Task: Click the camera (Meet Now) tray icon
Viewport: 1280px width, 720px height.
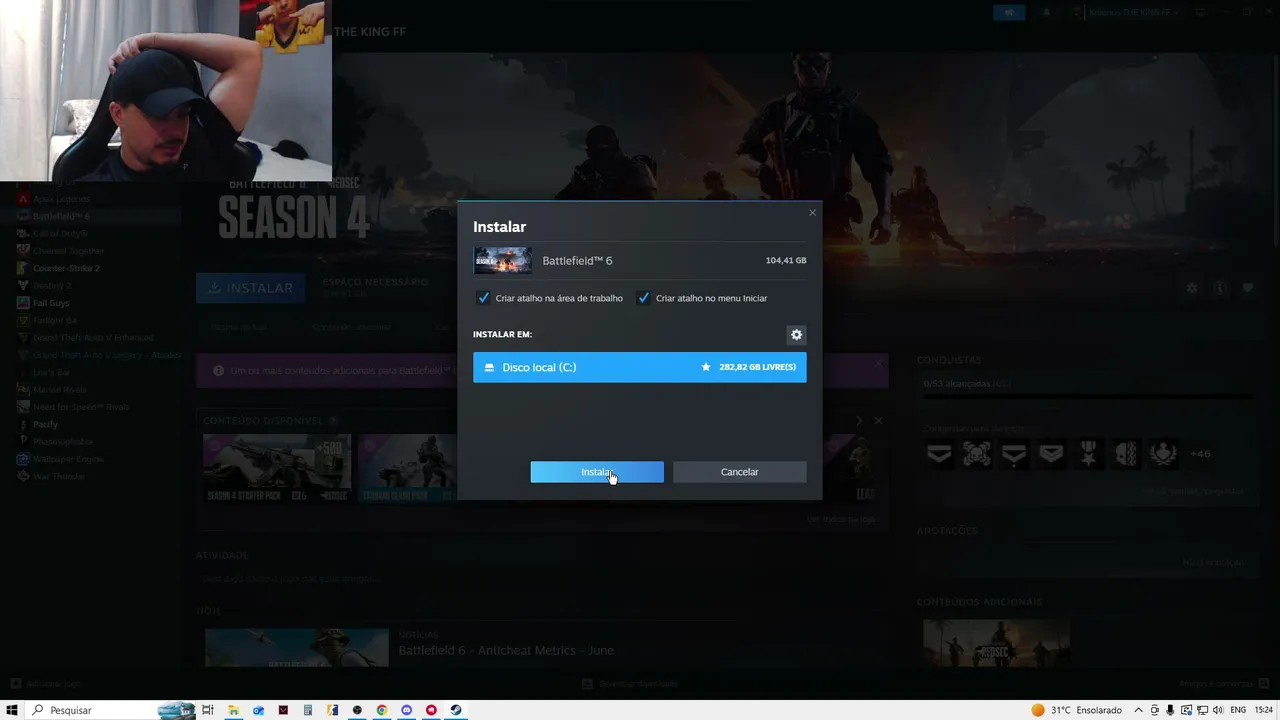Action: pos(1155,710)
